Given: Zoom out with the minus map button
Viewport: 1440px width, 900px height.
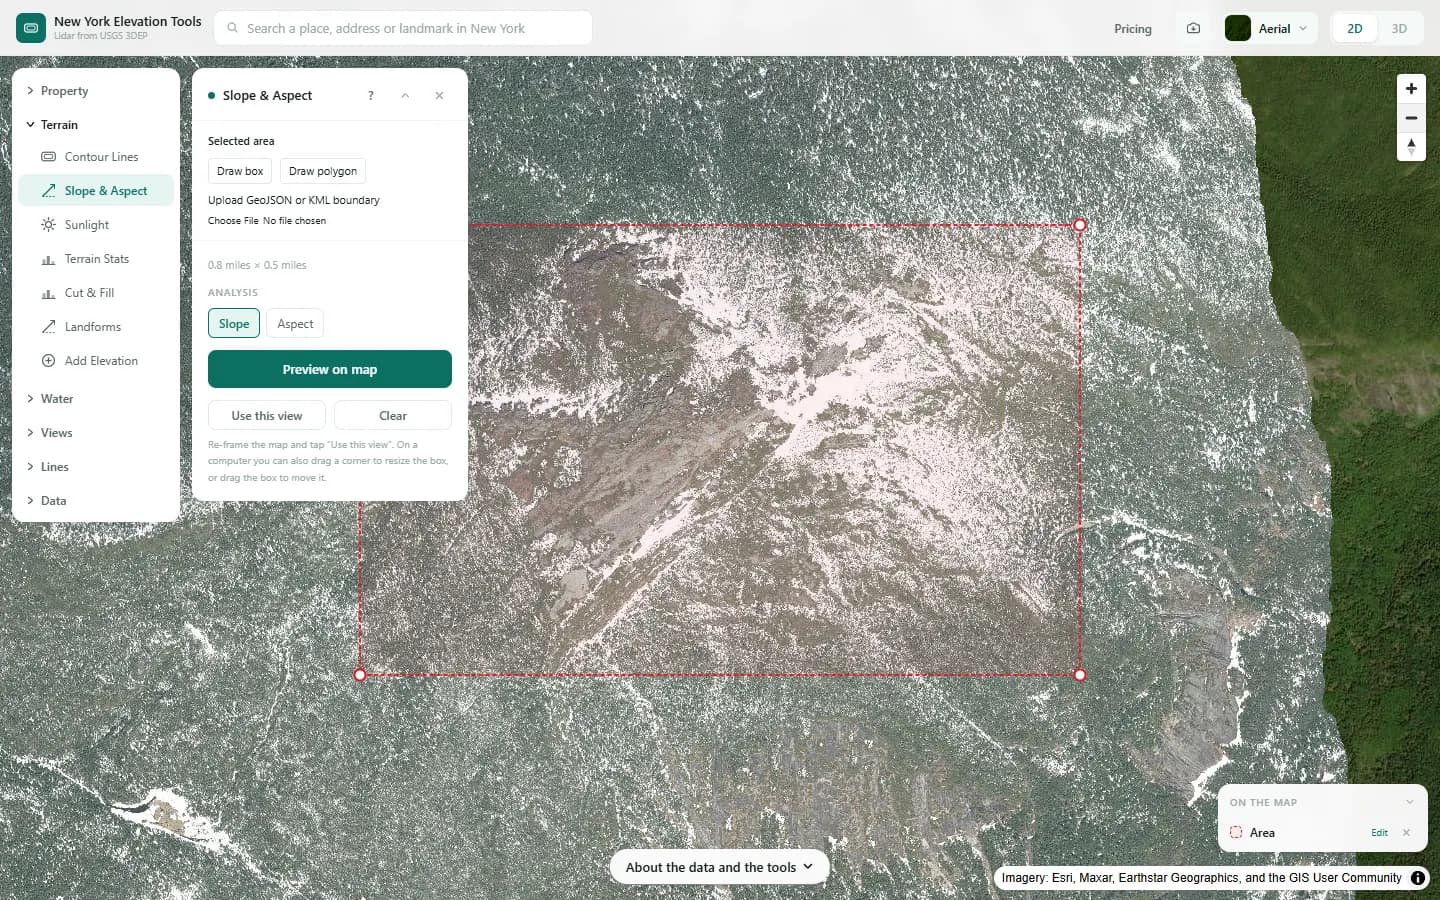Looking at the screenshot, I should (x=1411, y=118).
